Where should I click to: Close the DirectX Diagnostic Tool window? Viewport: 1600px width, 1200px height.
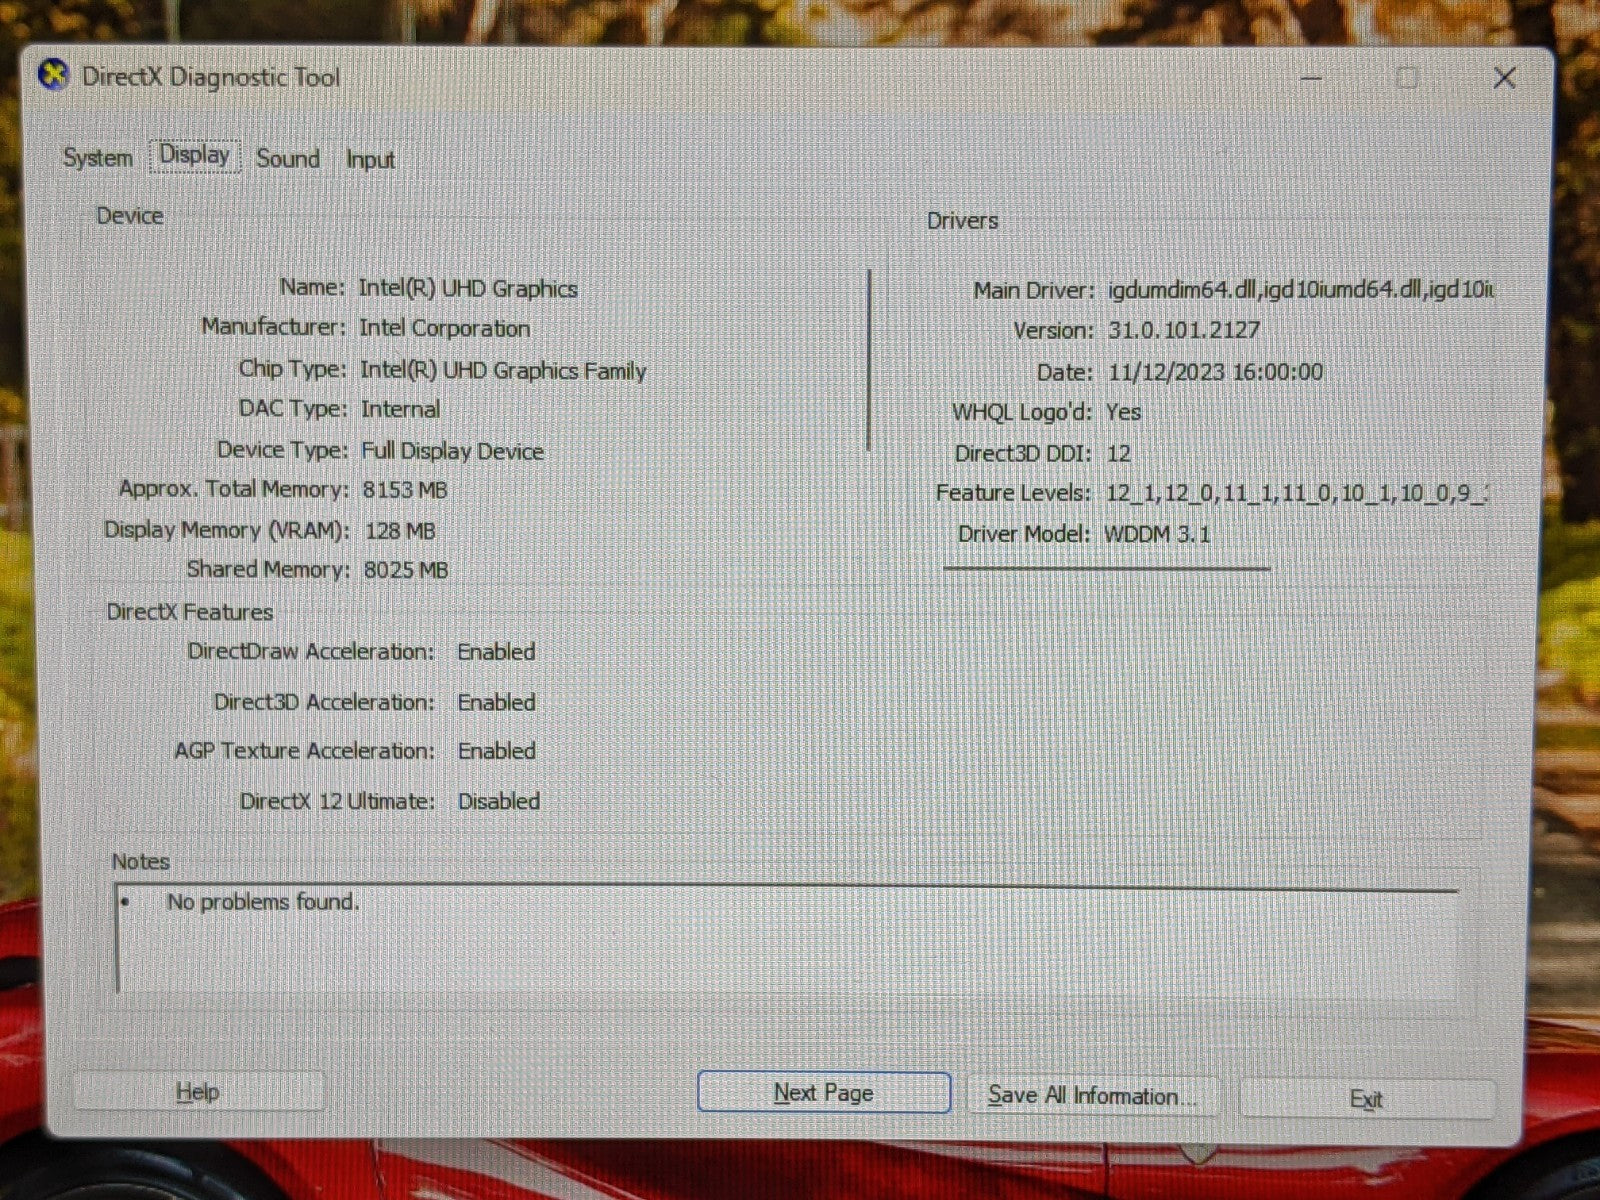(1503, 78)
